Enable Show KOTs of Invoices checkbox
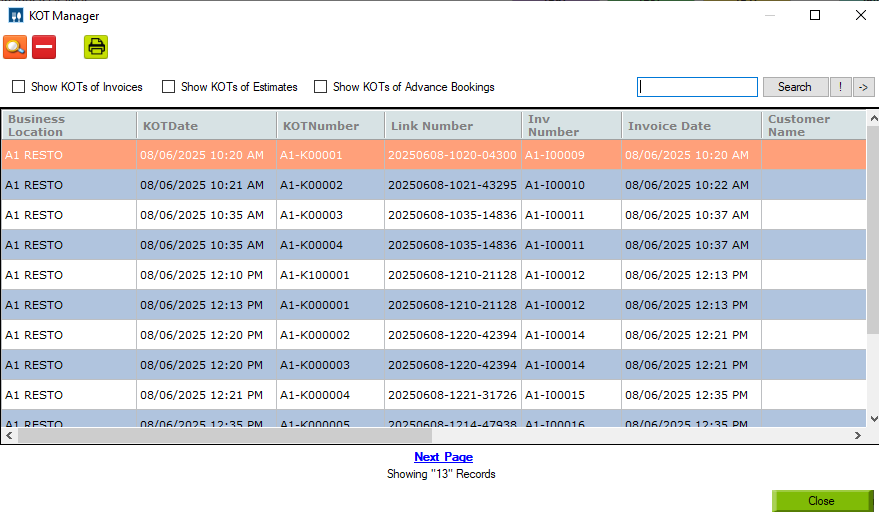Screen dimensions: 879x513 tap(18, 87)
